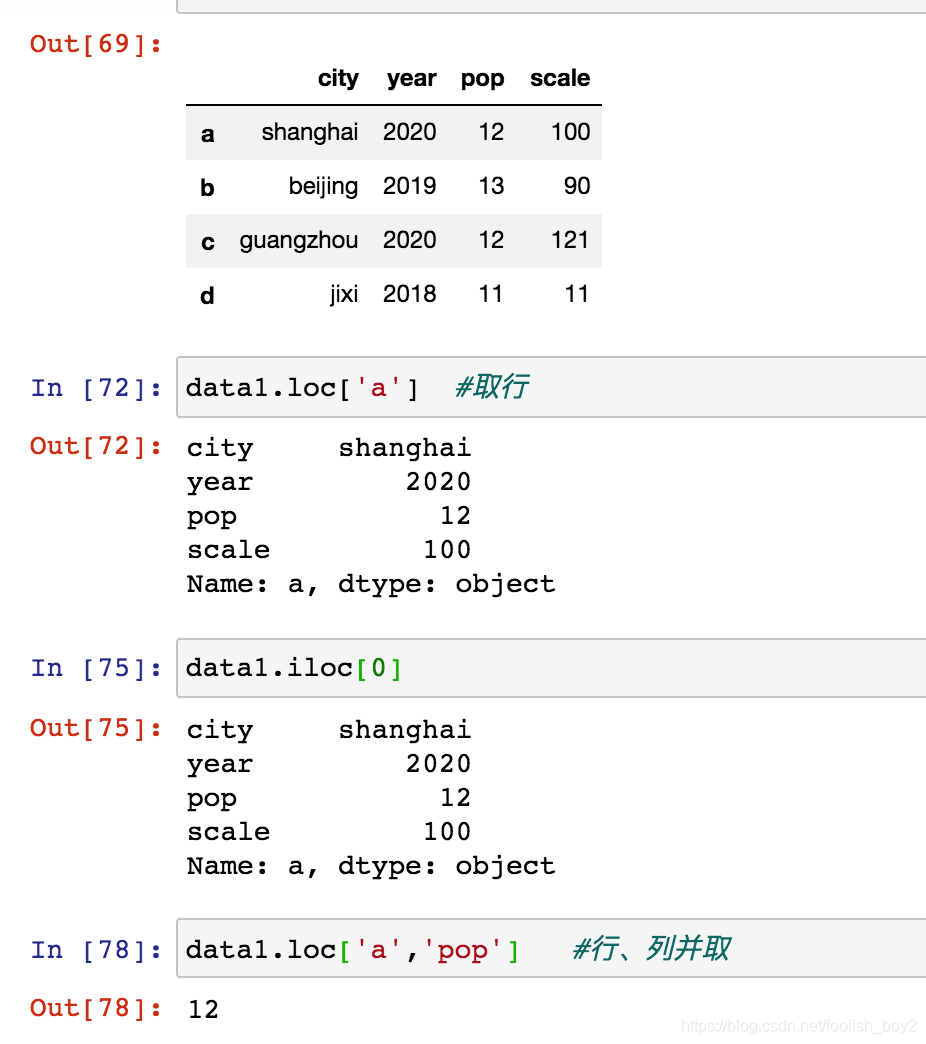Select the In [72] prompt label
The height and width of the screenshot is (1044, 926).
[96, 388]
